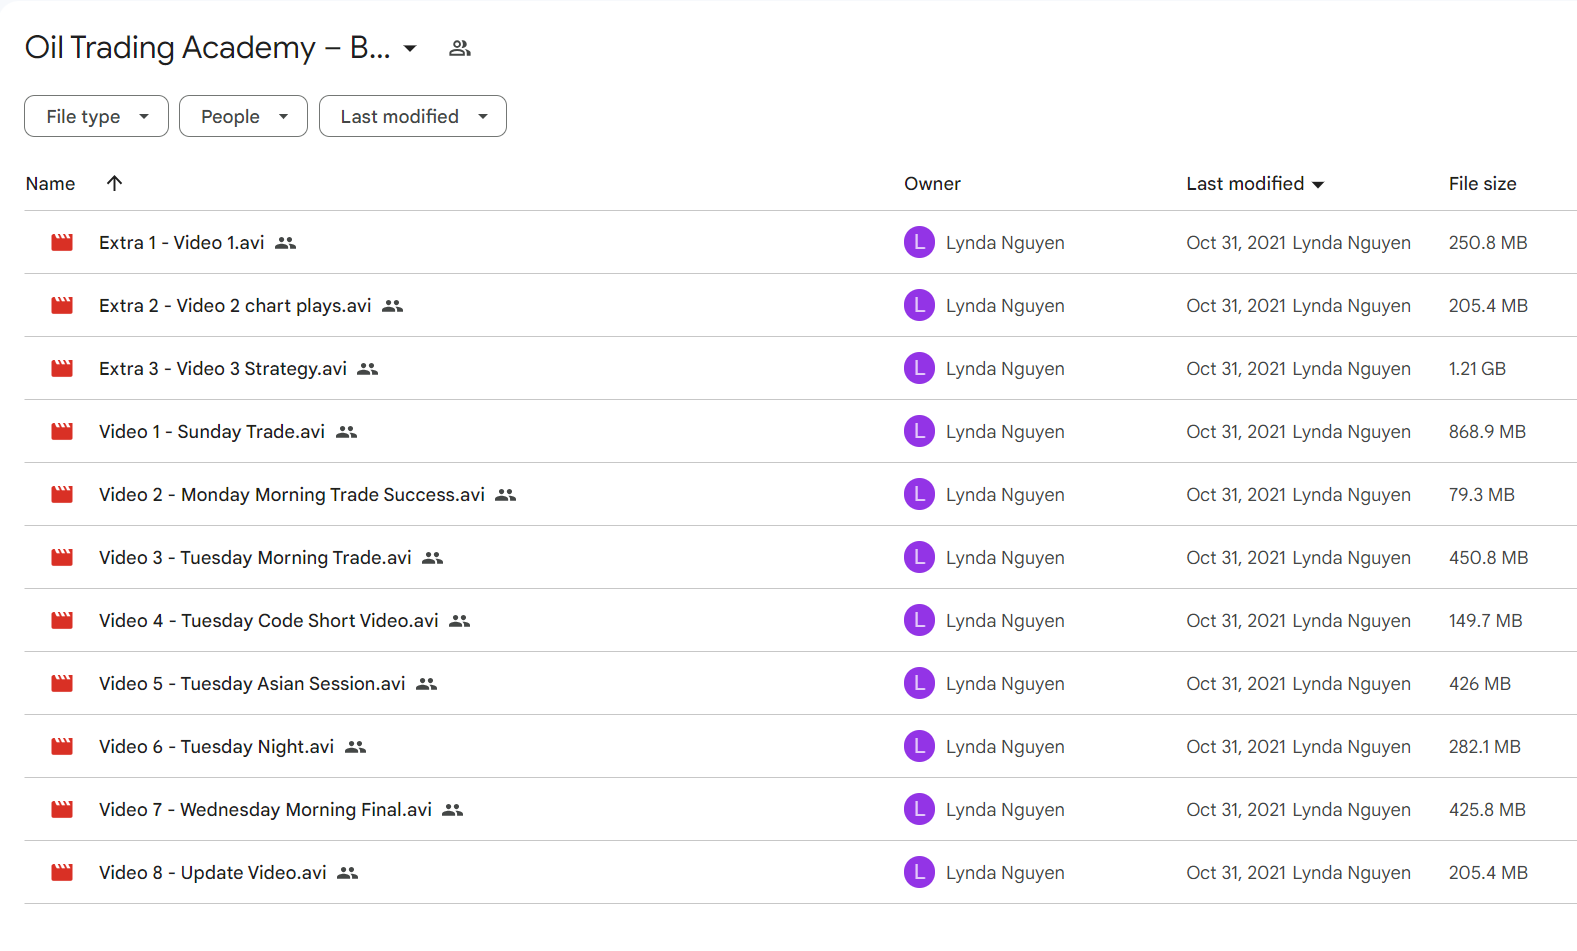
Task: Click shared icon beside Video 4 Tuesday Code Short Video
Action: pos(460,621)
